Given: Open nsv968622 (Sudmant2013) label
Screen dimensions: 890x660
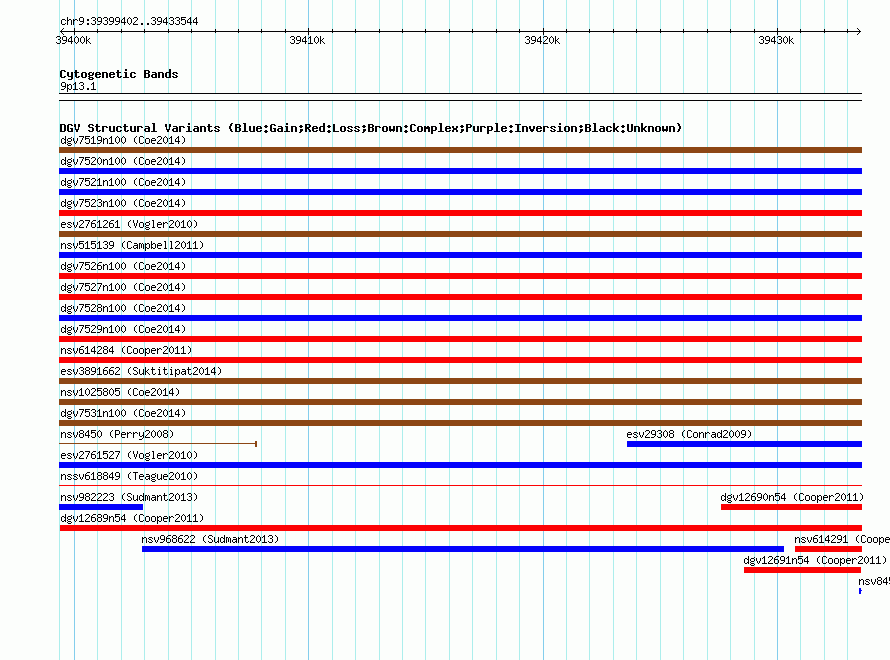Looking at the screenshot, I should (210, 539).
